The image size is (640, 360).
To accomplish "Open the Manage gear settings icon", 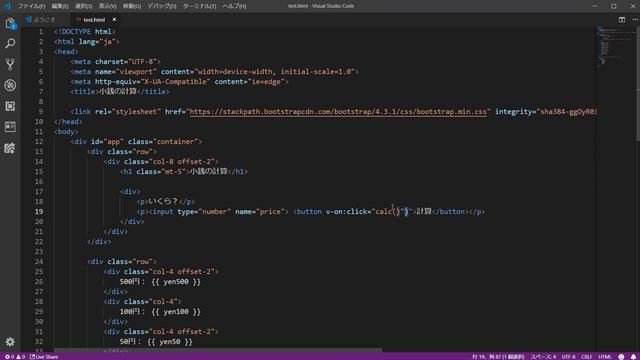I will 10,342.
